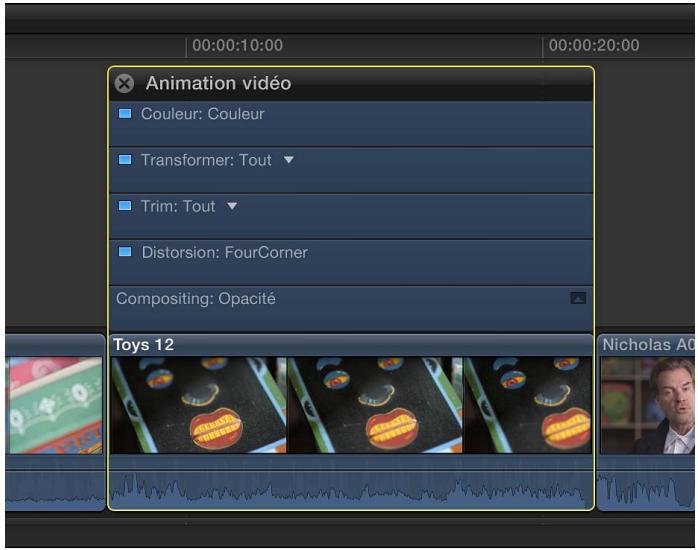This screenshot has width=698, height=550.
Task: Click the 00:00:20:00 ruler timecode
Action: (594, 45)
